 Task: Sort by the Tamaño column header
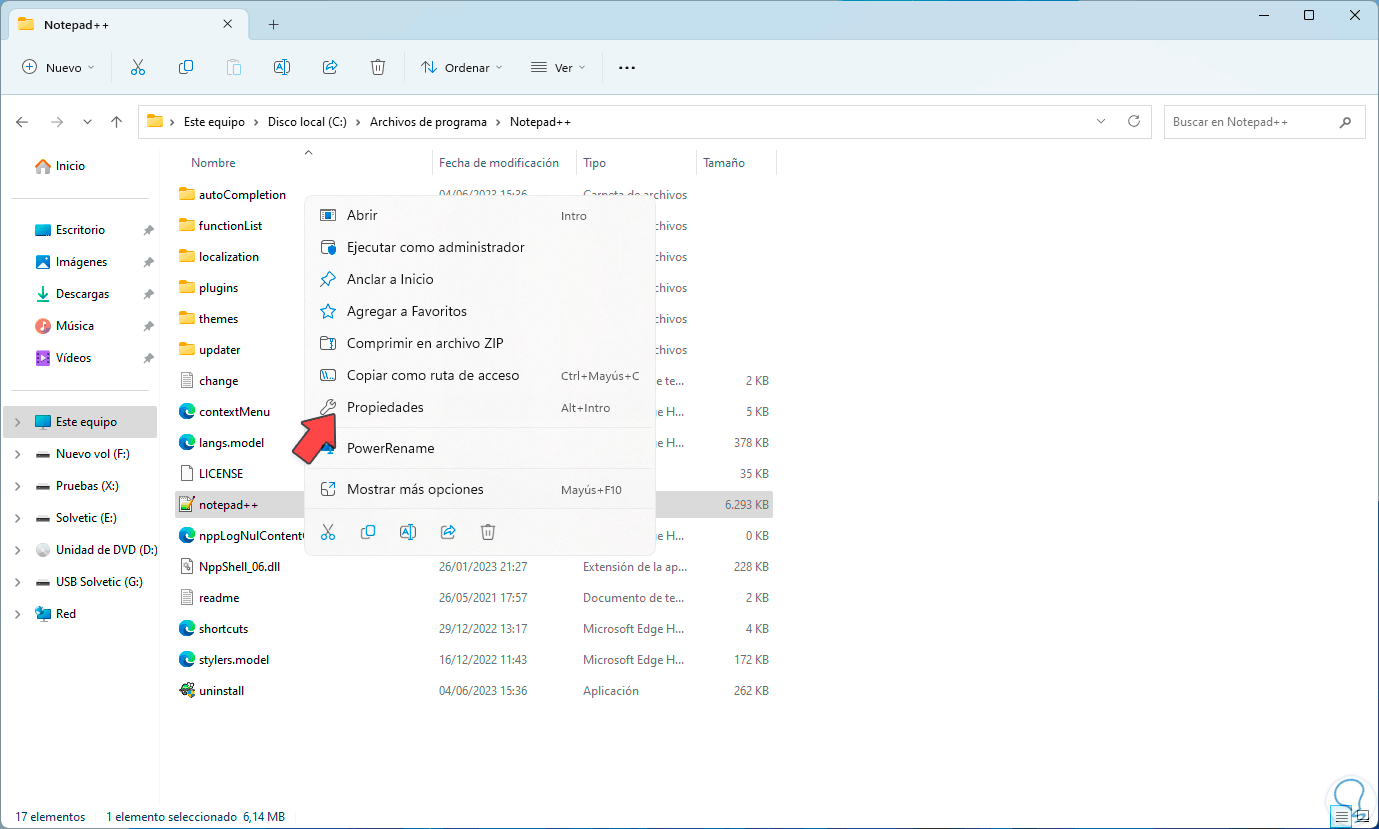[724, 163]
